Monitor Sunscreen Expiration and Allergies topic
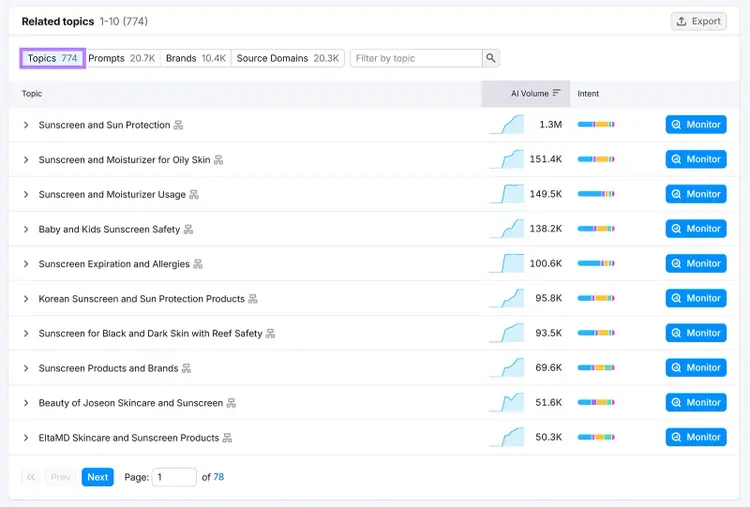 696,264
